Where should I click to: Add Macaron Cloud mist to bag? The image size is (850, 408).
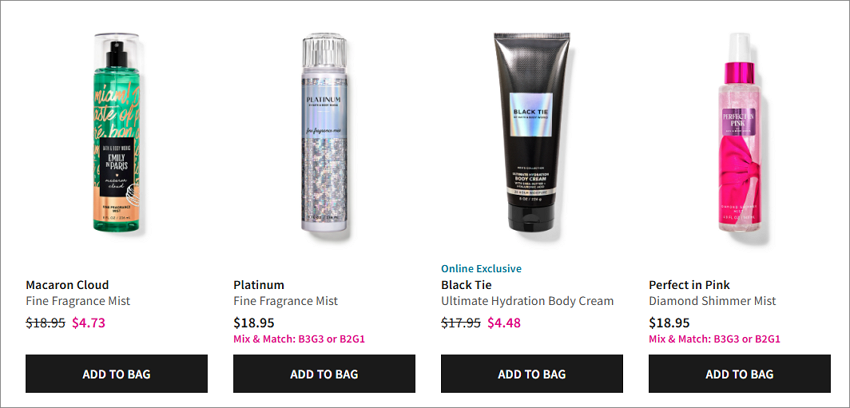point(117,374)
